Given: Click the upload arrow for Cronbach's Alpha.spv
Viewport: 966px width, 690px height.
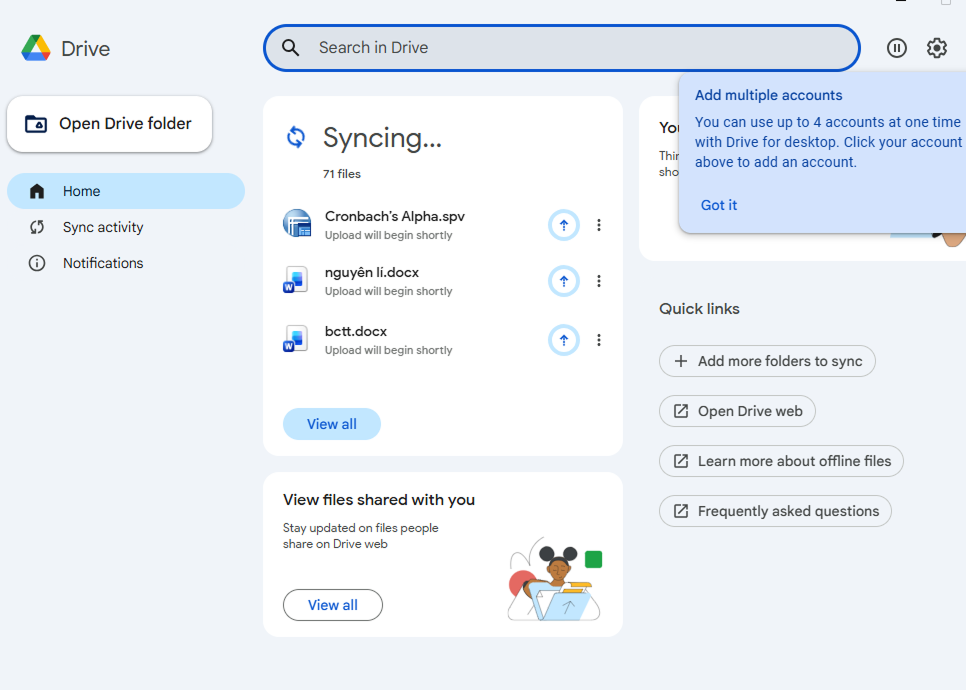Looking at the screenshot, I should 564,226.
